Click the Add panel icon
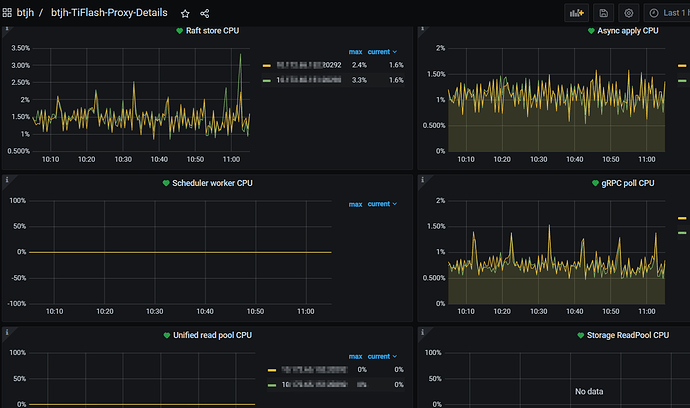 click(576, 13)
